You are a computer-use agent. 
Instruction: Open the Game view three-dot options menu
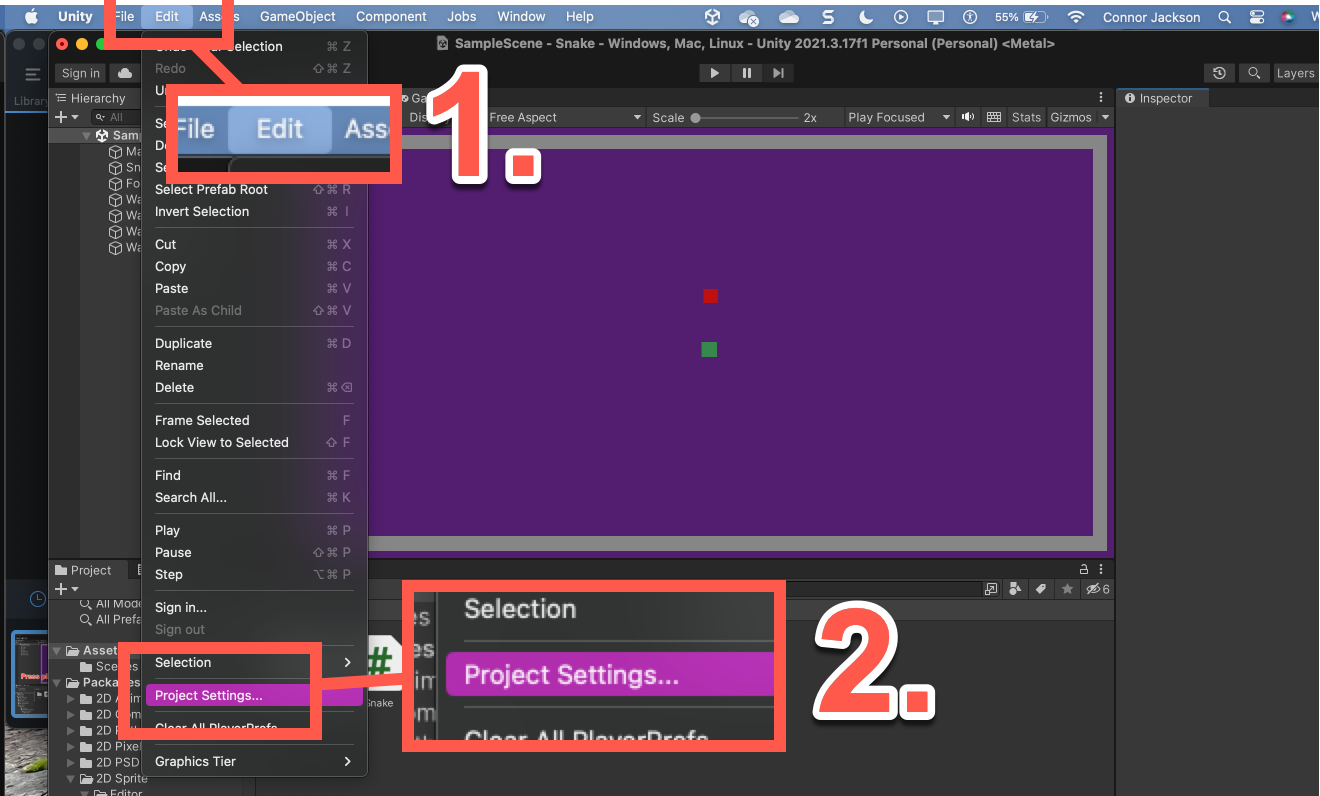coord(1100,97)
